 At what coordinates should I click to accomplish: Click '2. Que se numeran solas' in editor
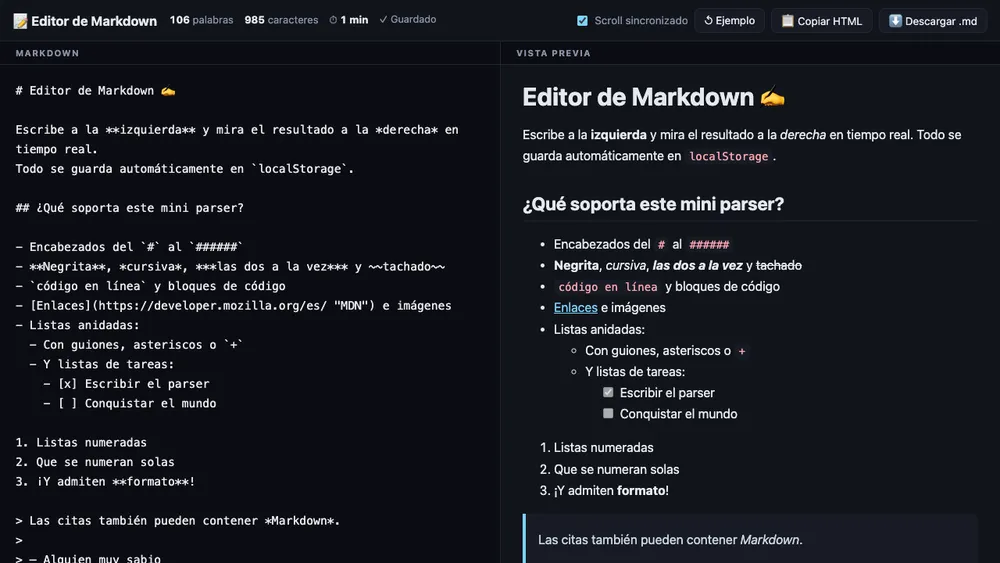point(95,462)
